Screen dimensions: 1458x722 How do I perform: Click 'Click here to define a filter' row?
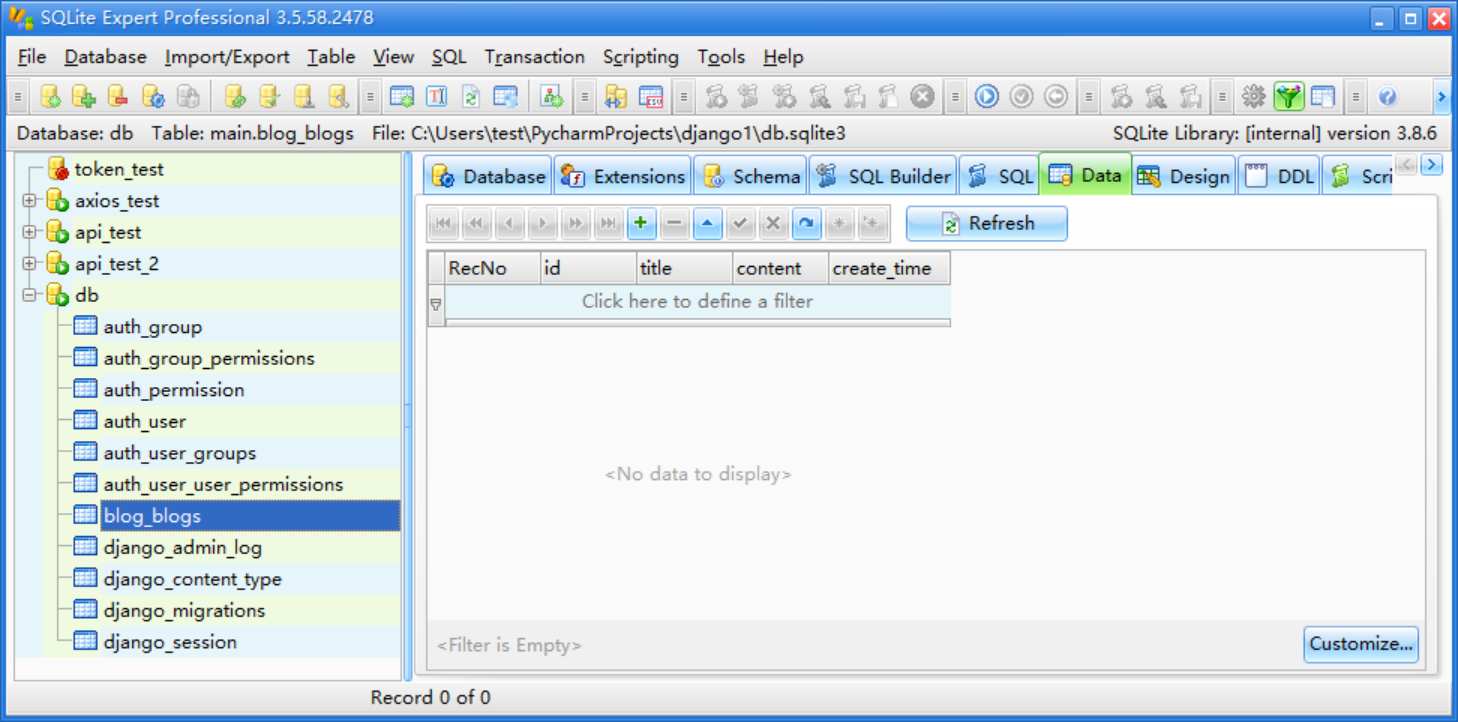[x=697, y=301]
